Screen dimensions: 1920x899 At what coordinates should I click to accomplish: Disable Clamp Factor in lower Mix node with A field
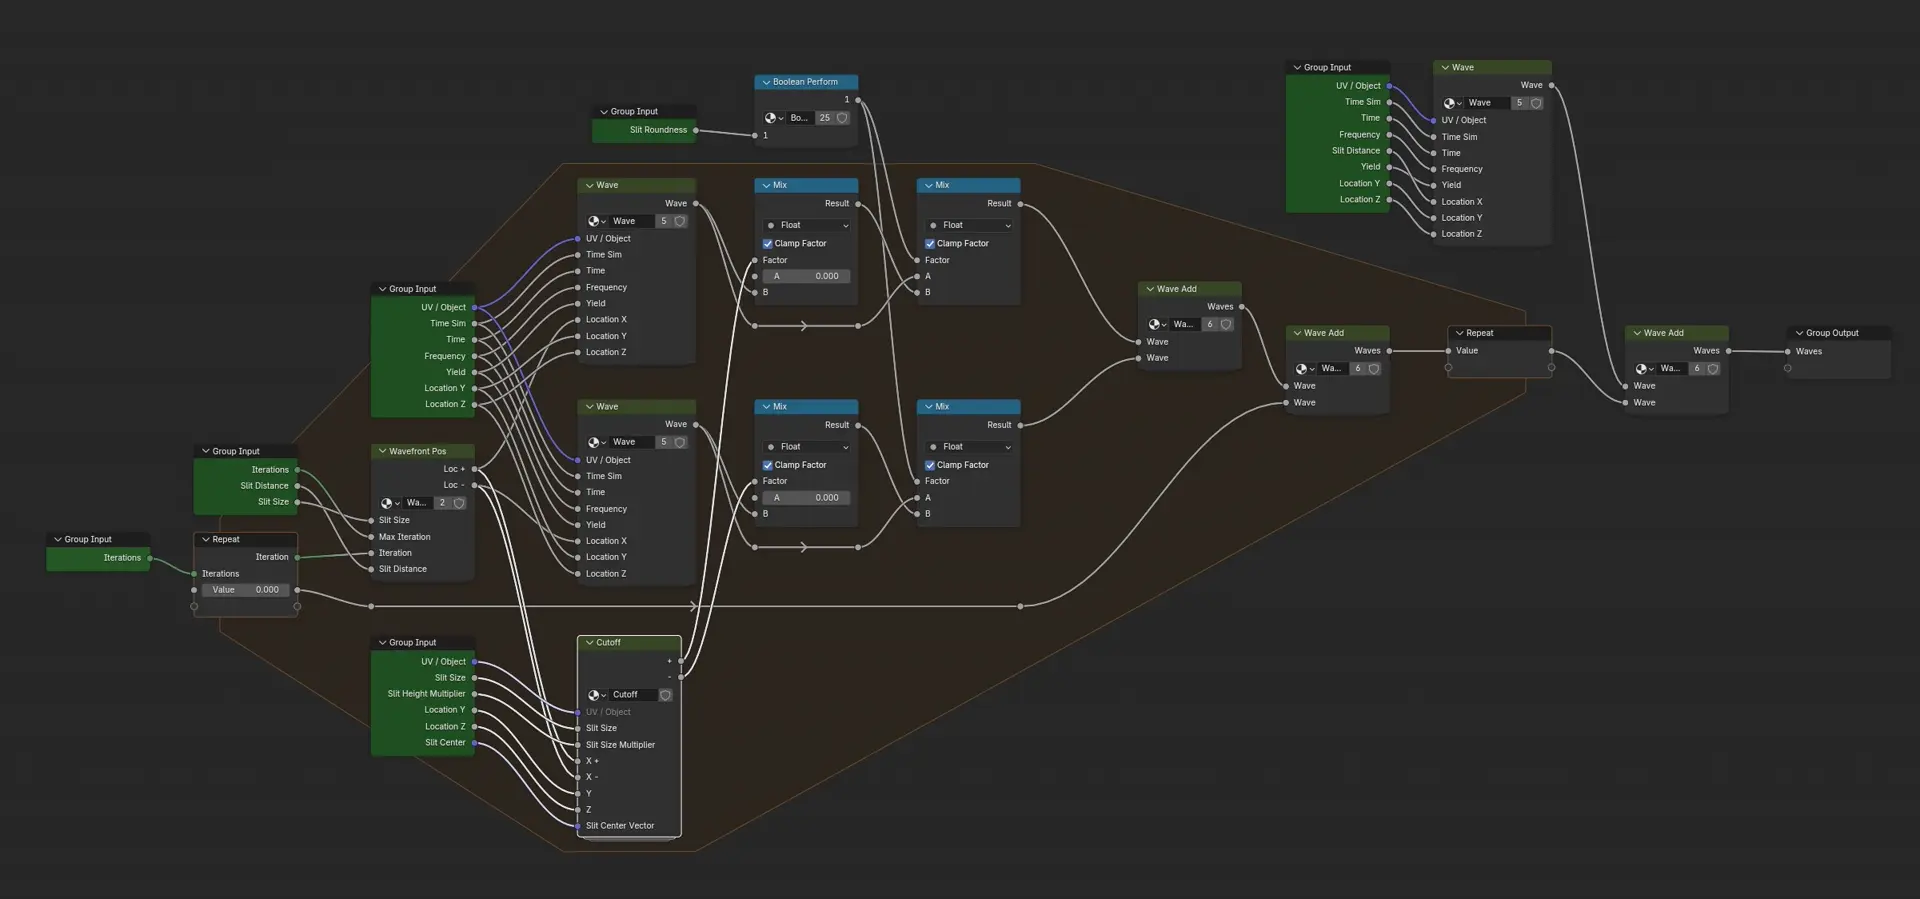point(768,465)
